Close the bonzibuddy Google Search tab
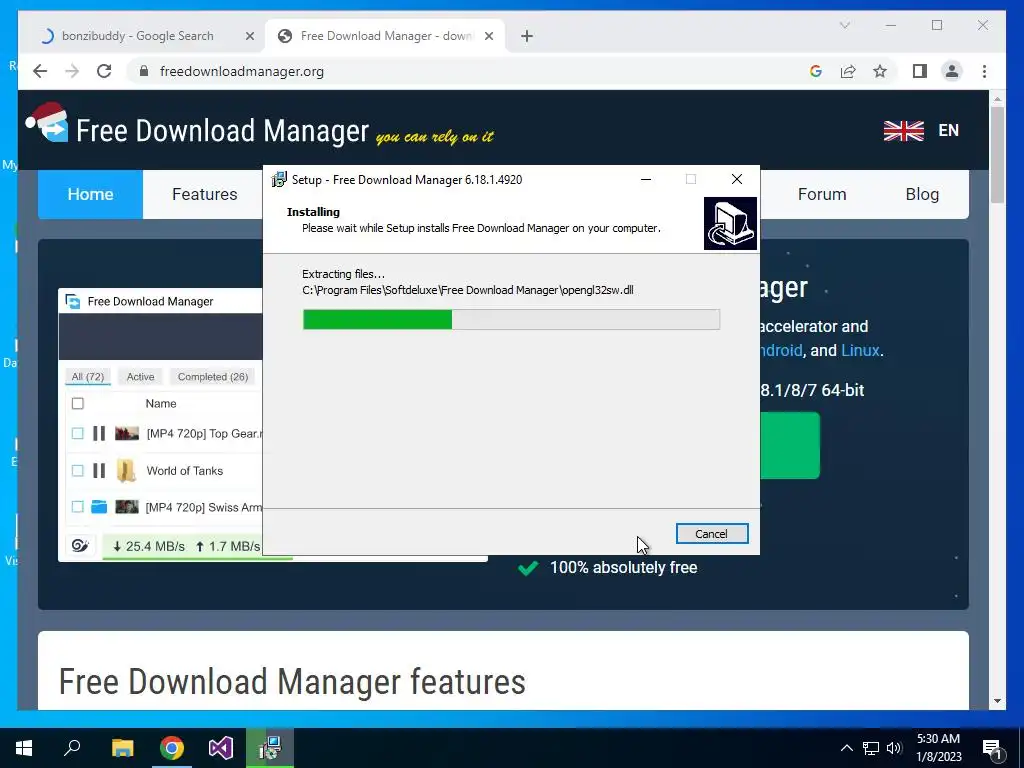1024x768 pixels. [x=249, y=36]
